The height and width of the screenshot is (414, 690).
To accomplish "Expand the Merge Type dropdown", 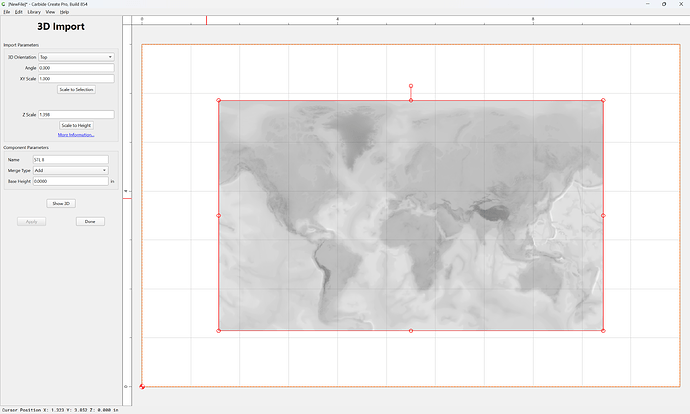I will pos(71,170).
